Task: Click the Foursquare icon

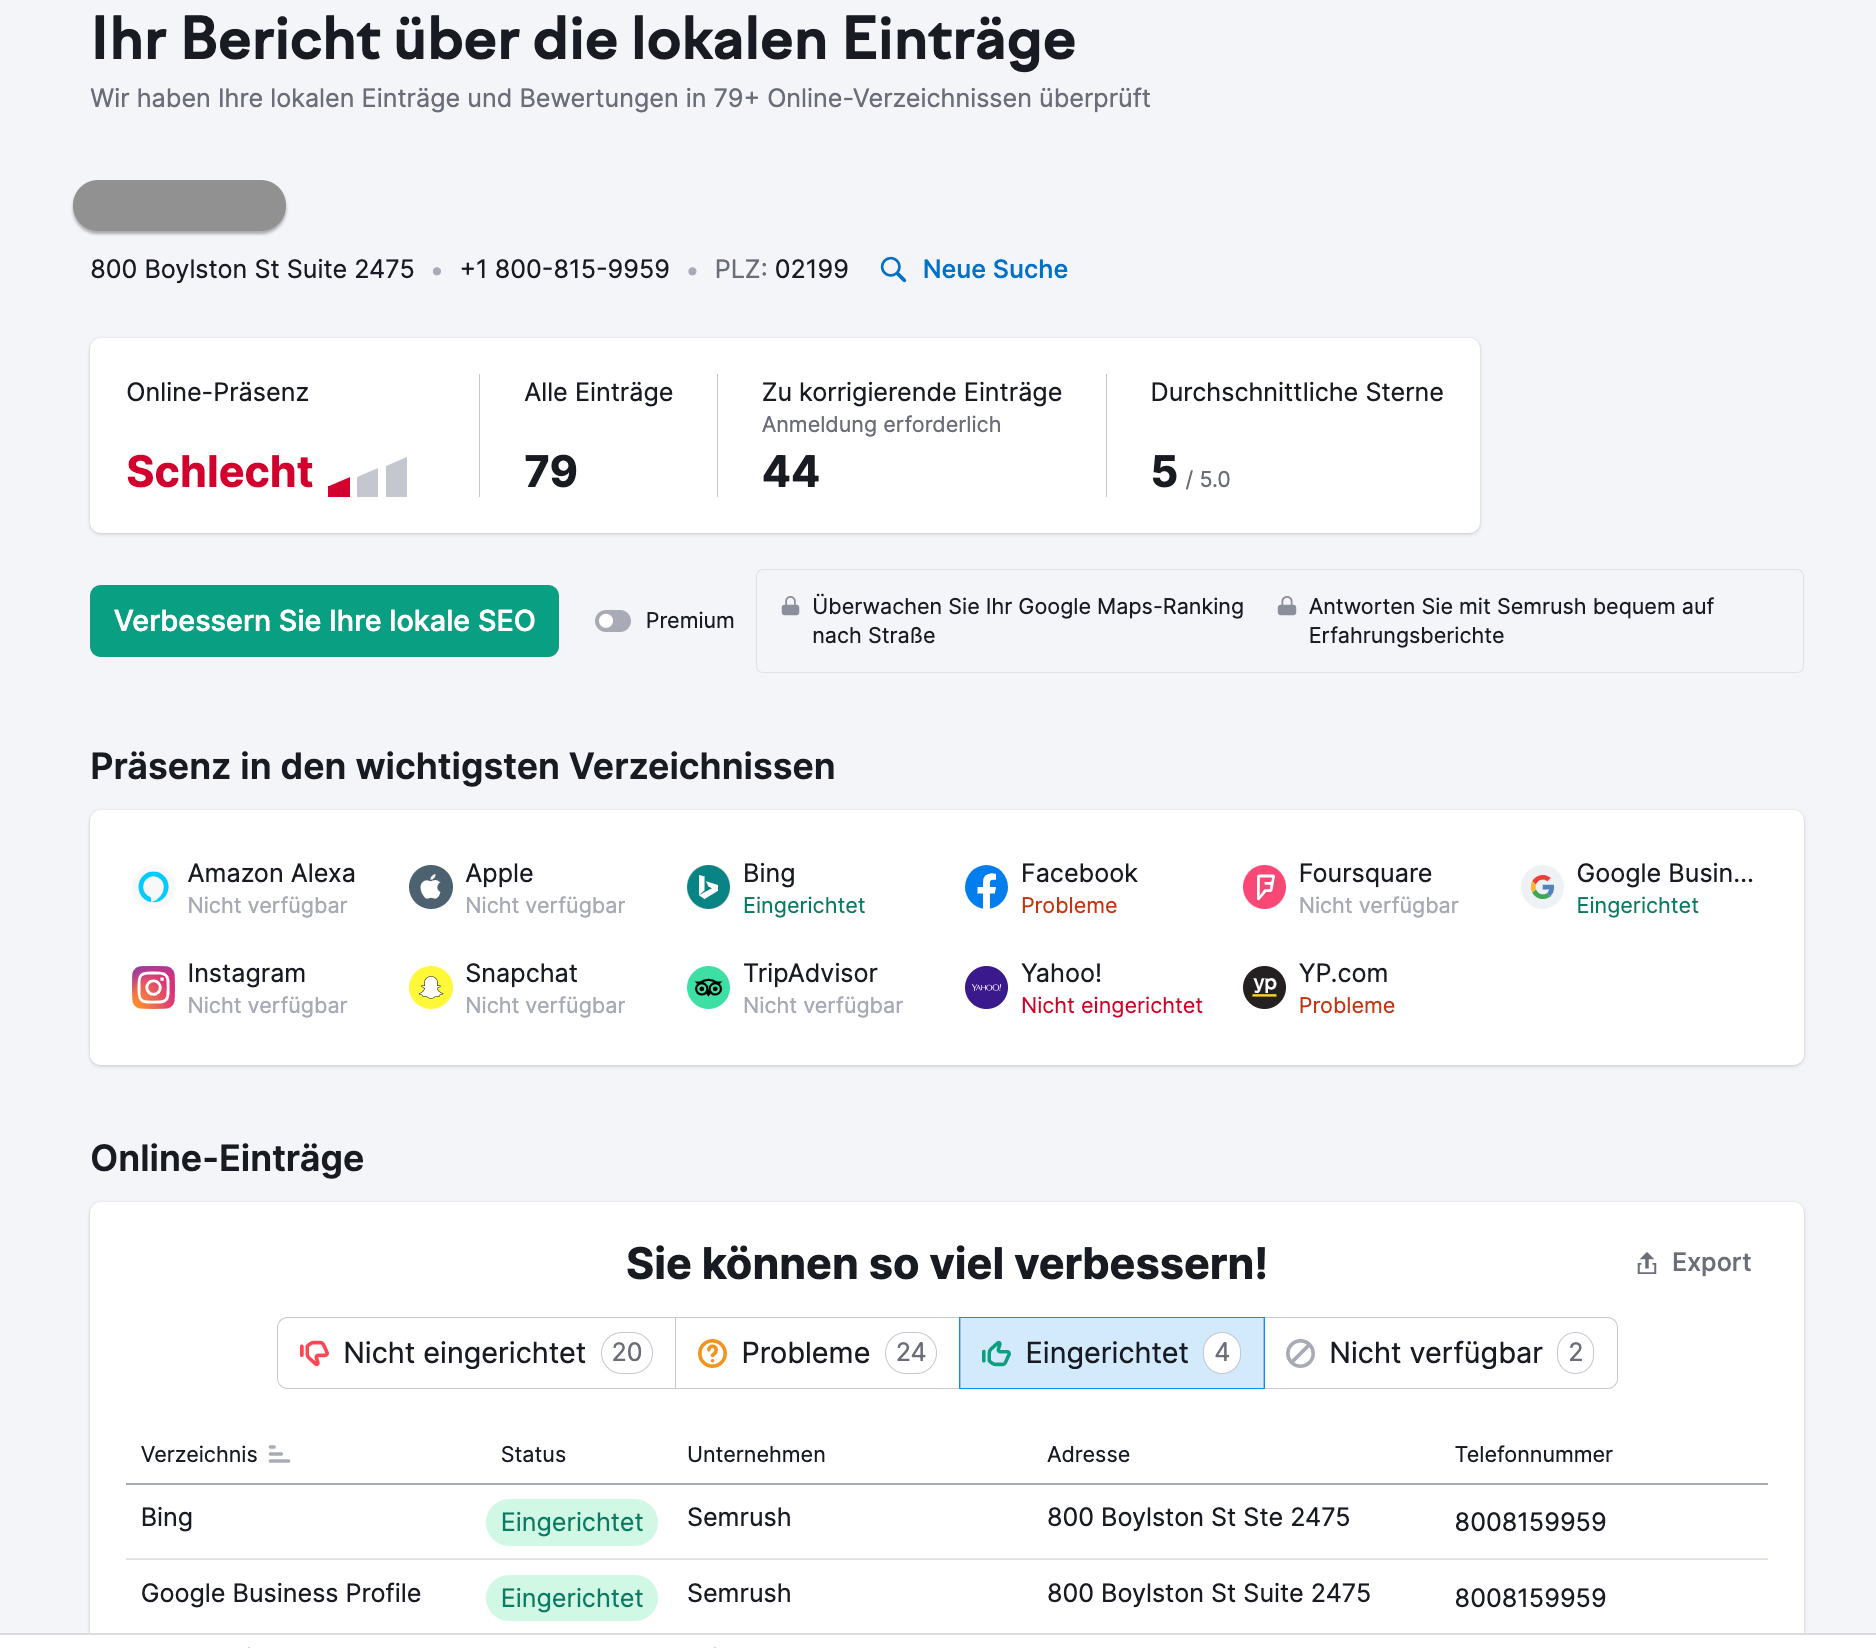Action: 1263,887
